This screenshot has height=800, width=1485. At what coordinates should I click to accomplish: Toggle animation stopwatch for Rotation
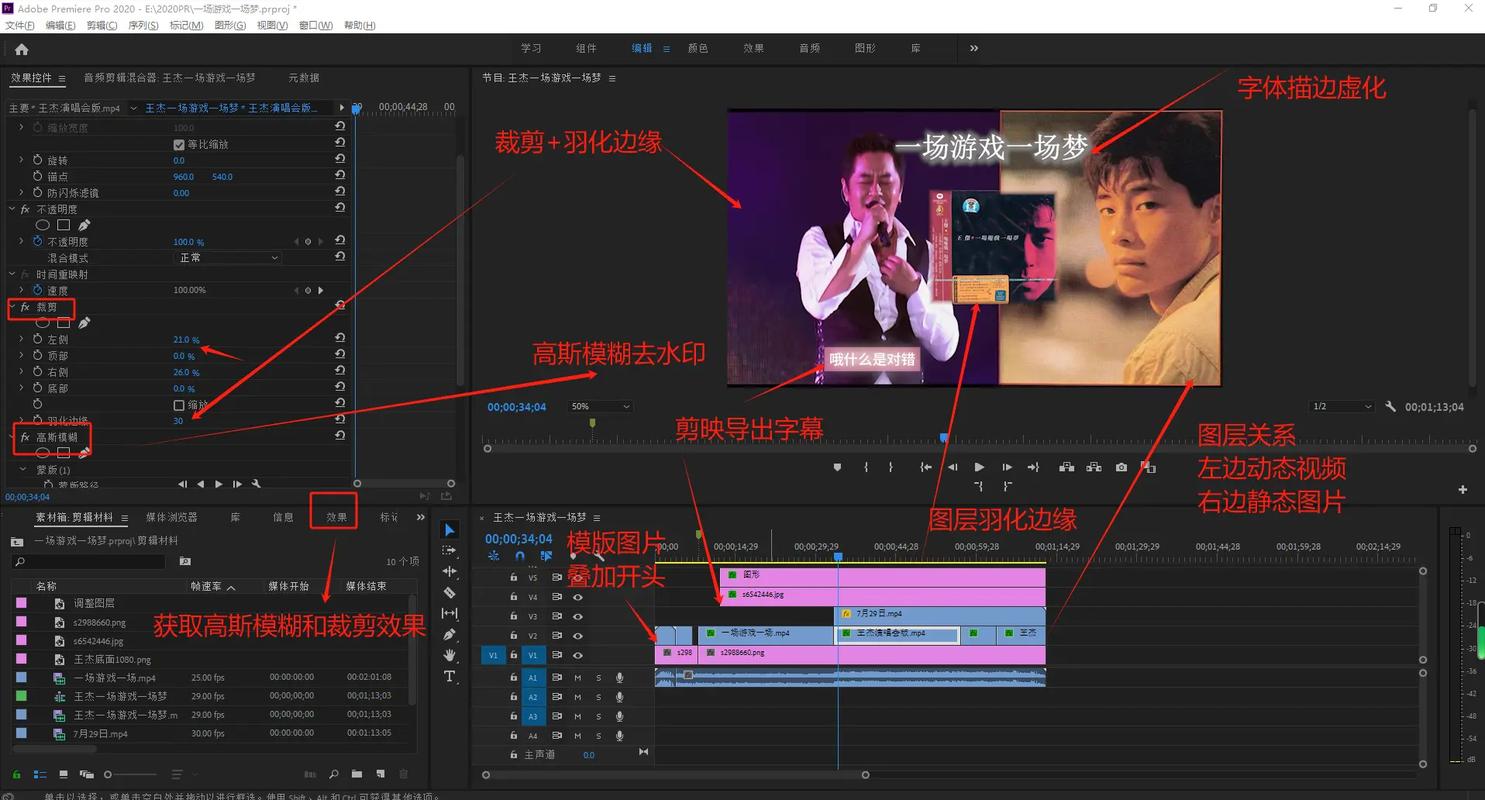37,160
